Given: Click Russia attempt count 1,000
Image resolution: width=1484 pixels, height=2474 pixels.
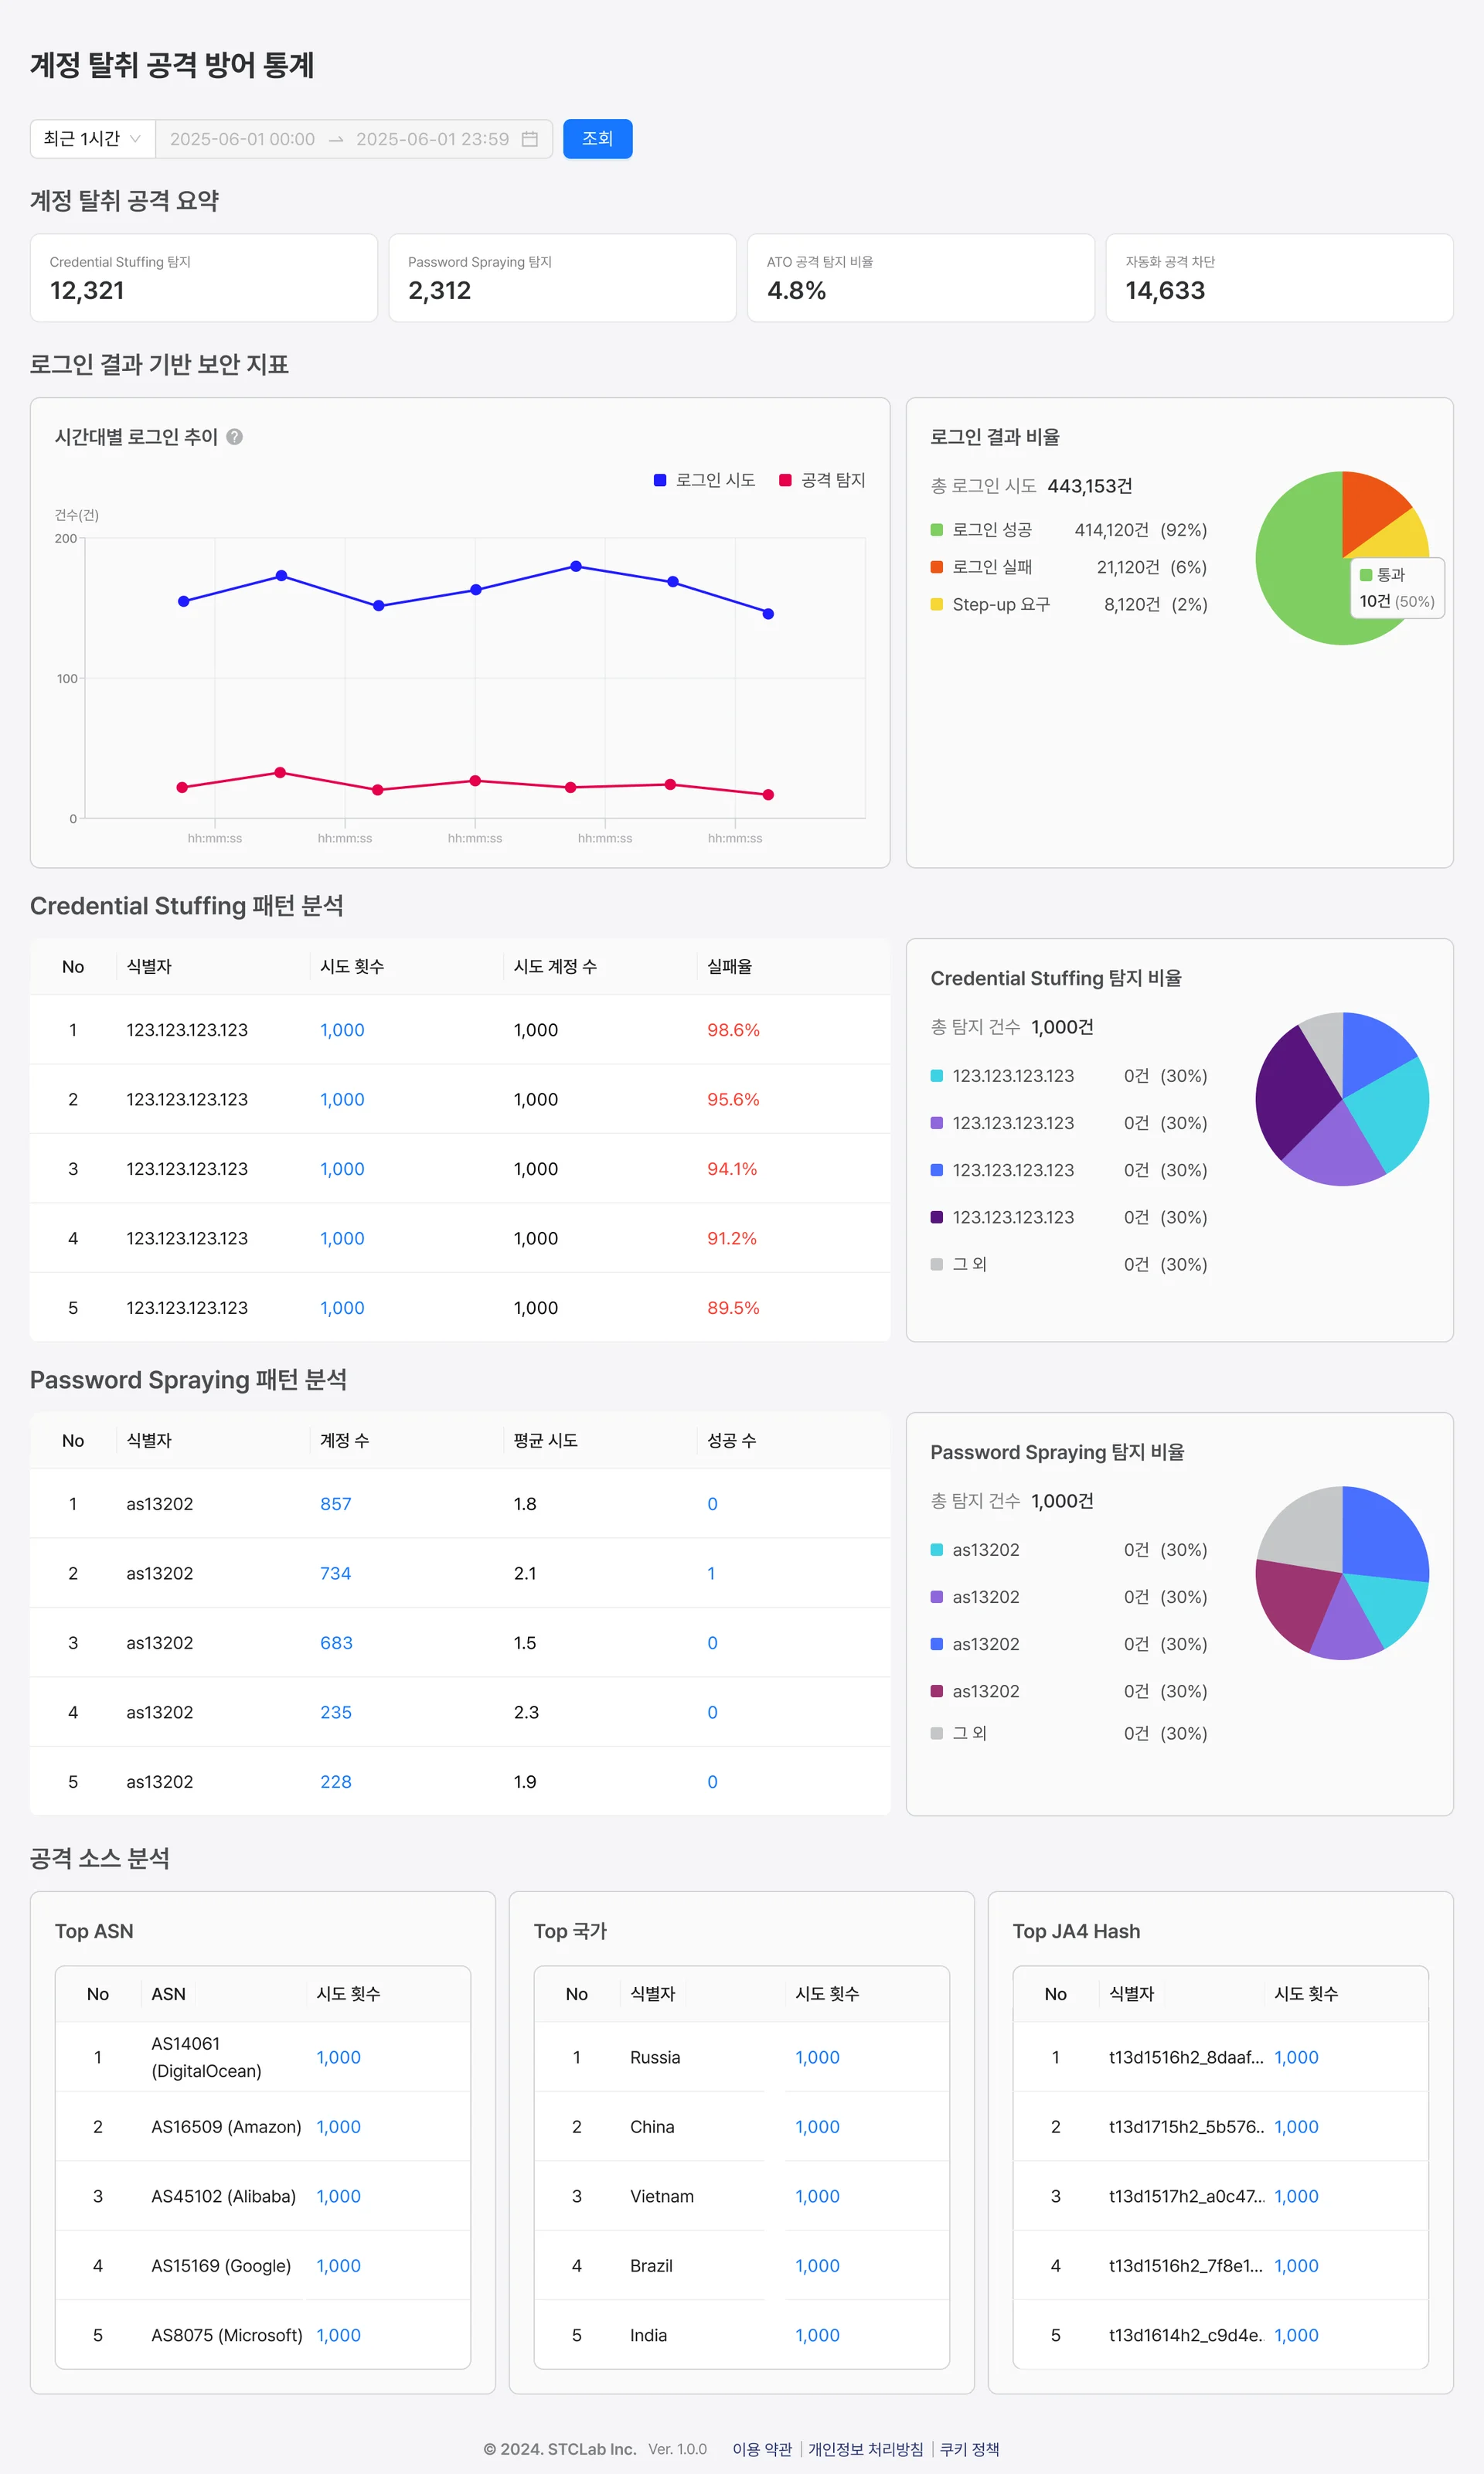Looking at the screenshot, I should tap(817, 2057).
